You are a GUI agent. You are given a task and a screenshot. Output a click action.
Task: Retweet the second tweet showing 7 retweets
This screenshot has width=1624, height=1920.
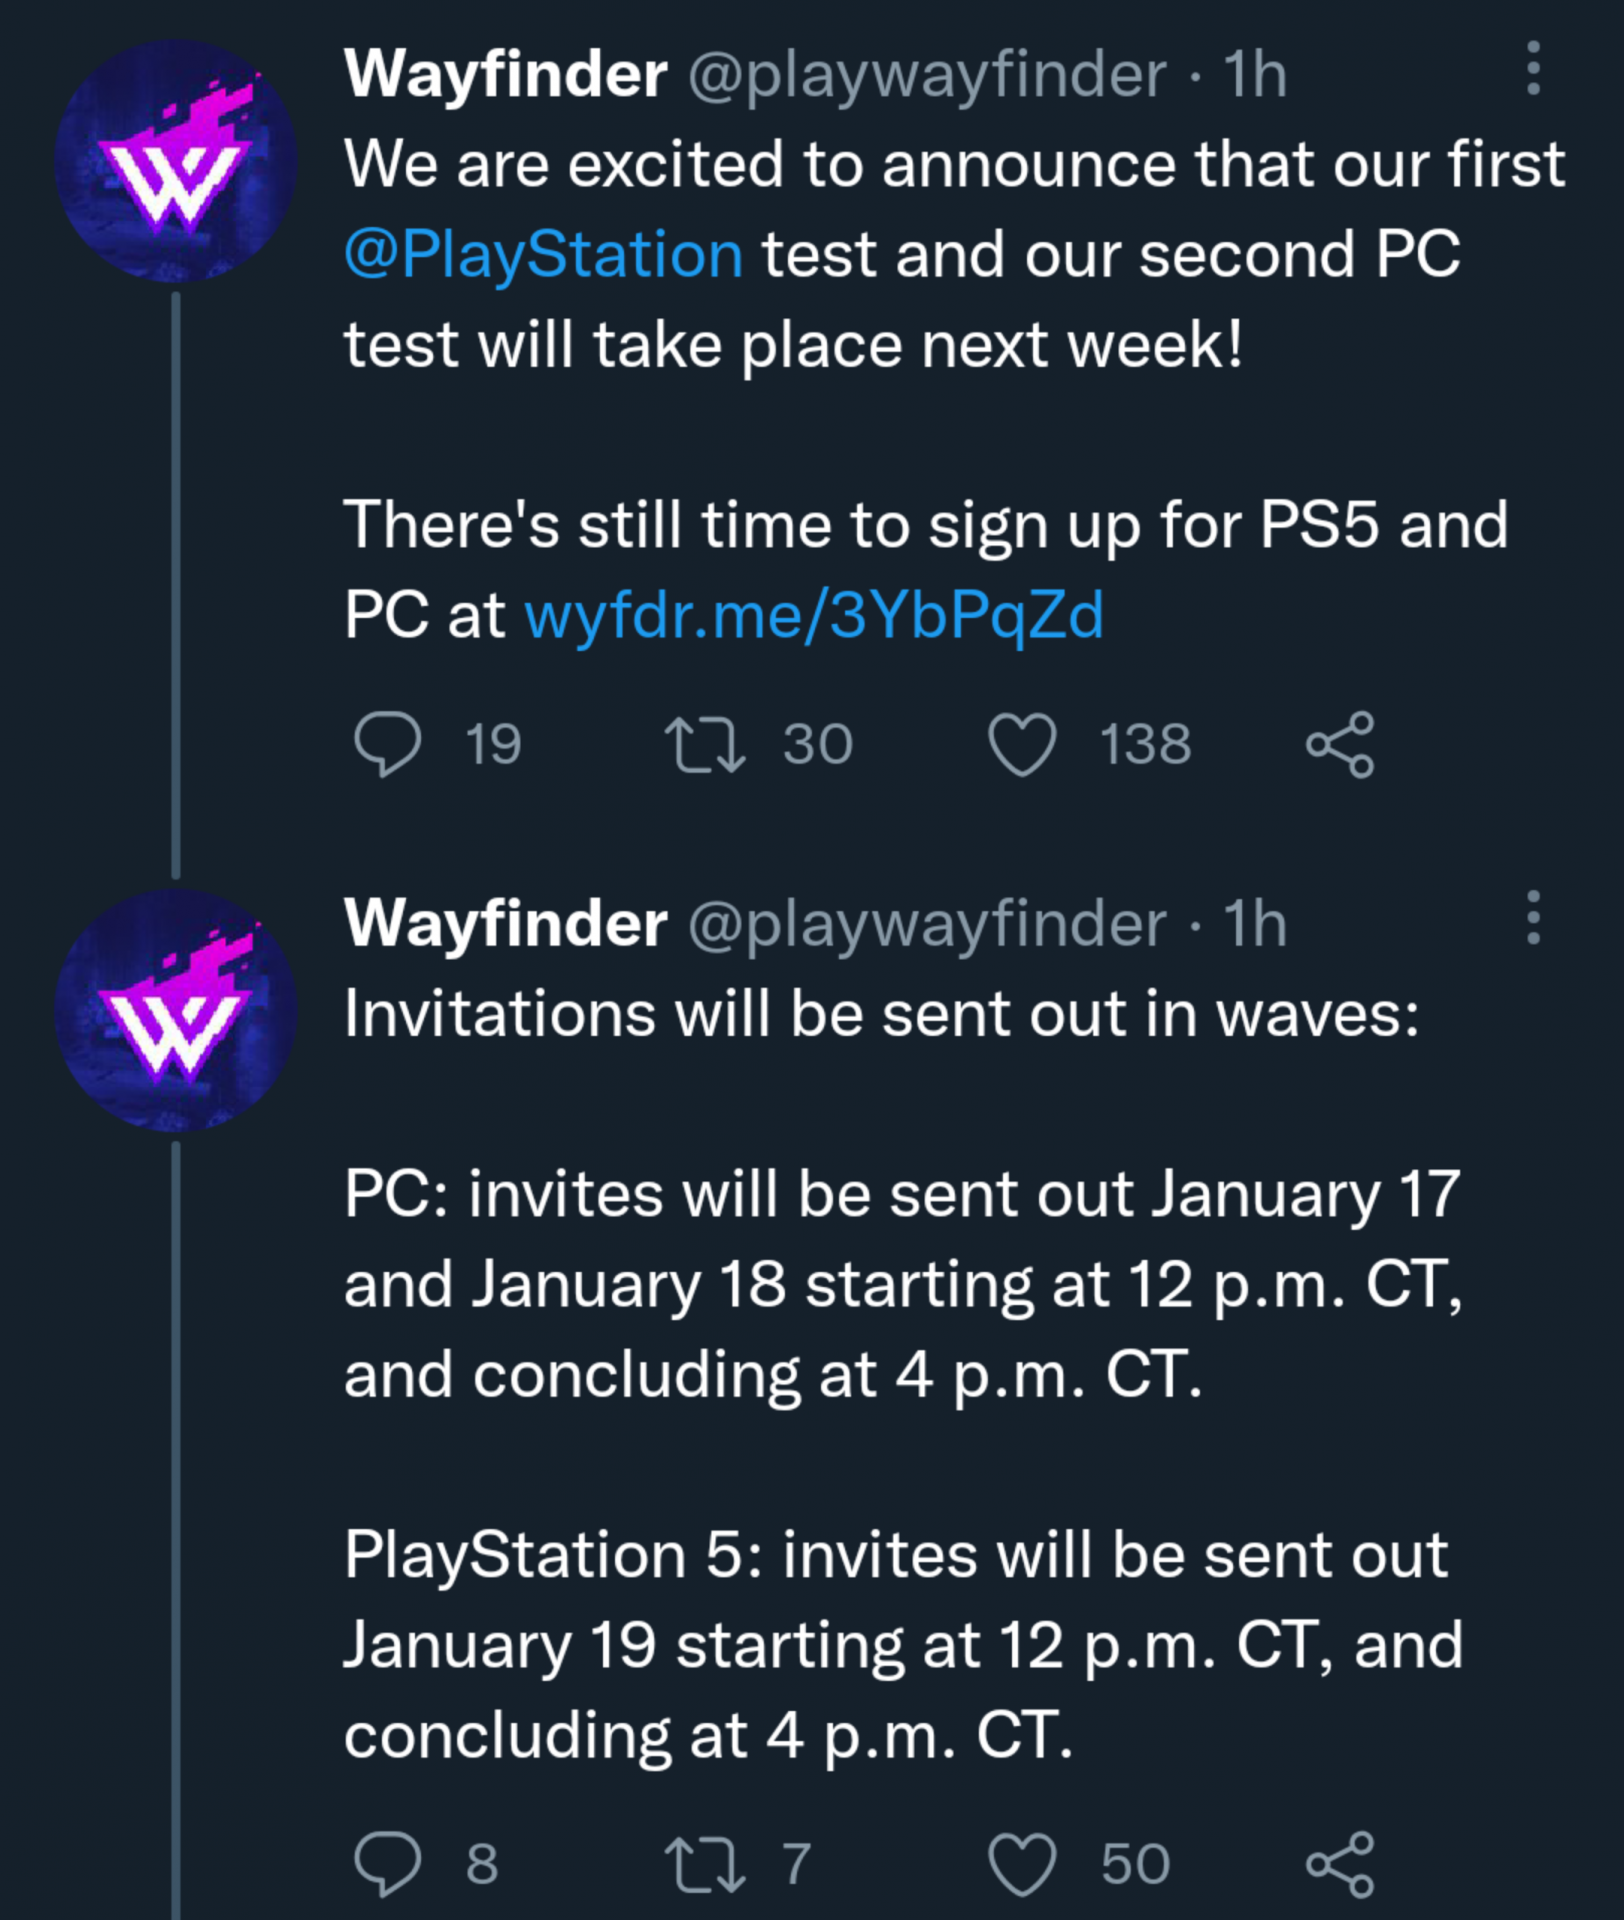(x=705, y=1864)
